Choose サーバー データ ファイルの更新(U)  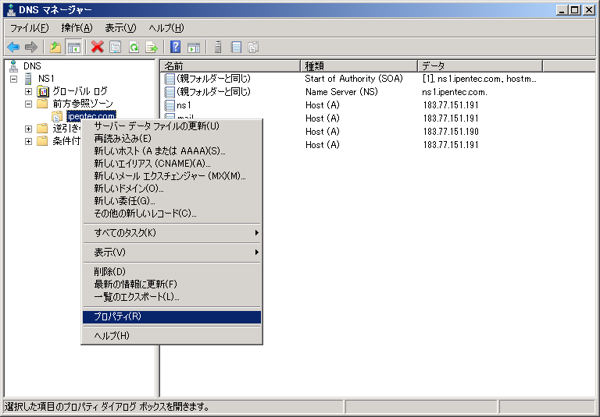click(x=172, y=126)
